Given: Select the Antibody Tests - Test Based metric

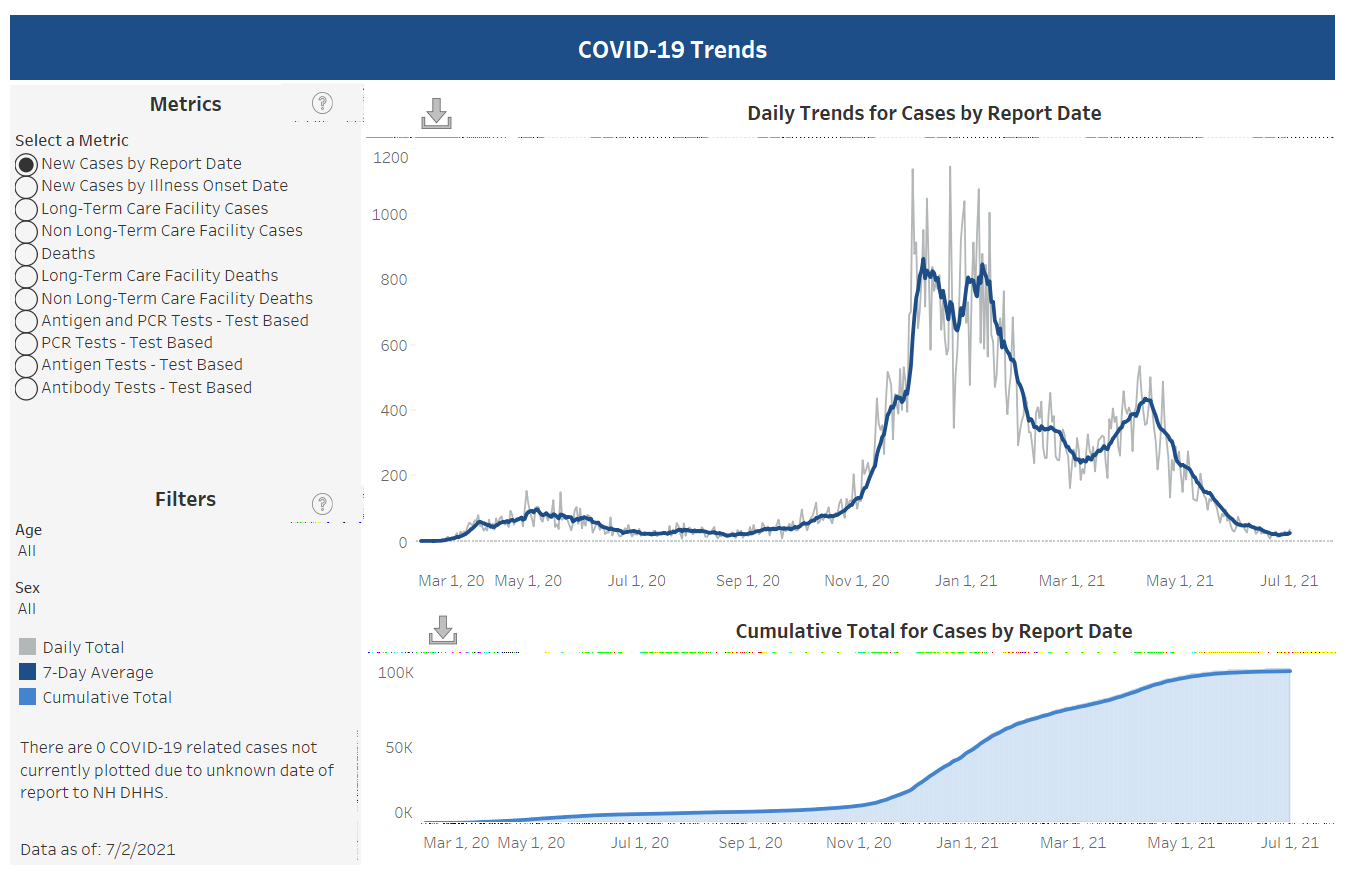Looking at the screenshot, I should tap(27, 388).
